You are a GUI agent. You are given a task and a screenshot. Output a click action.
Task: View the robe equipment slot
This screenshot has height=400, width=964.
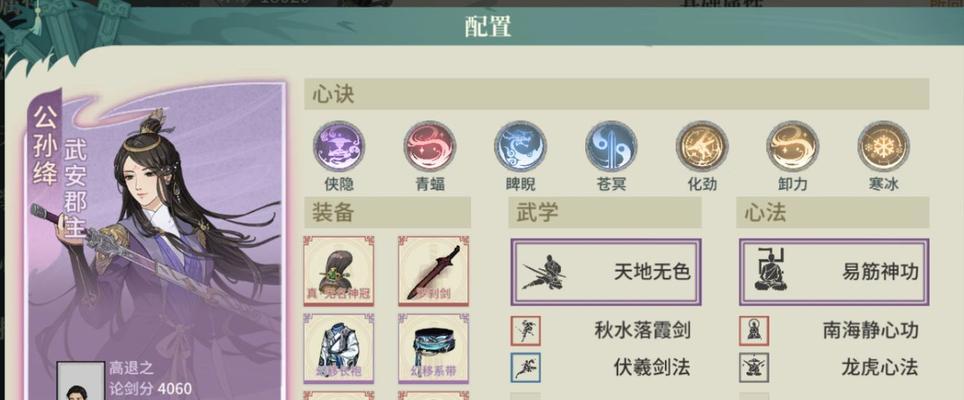click(339, 348)
